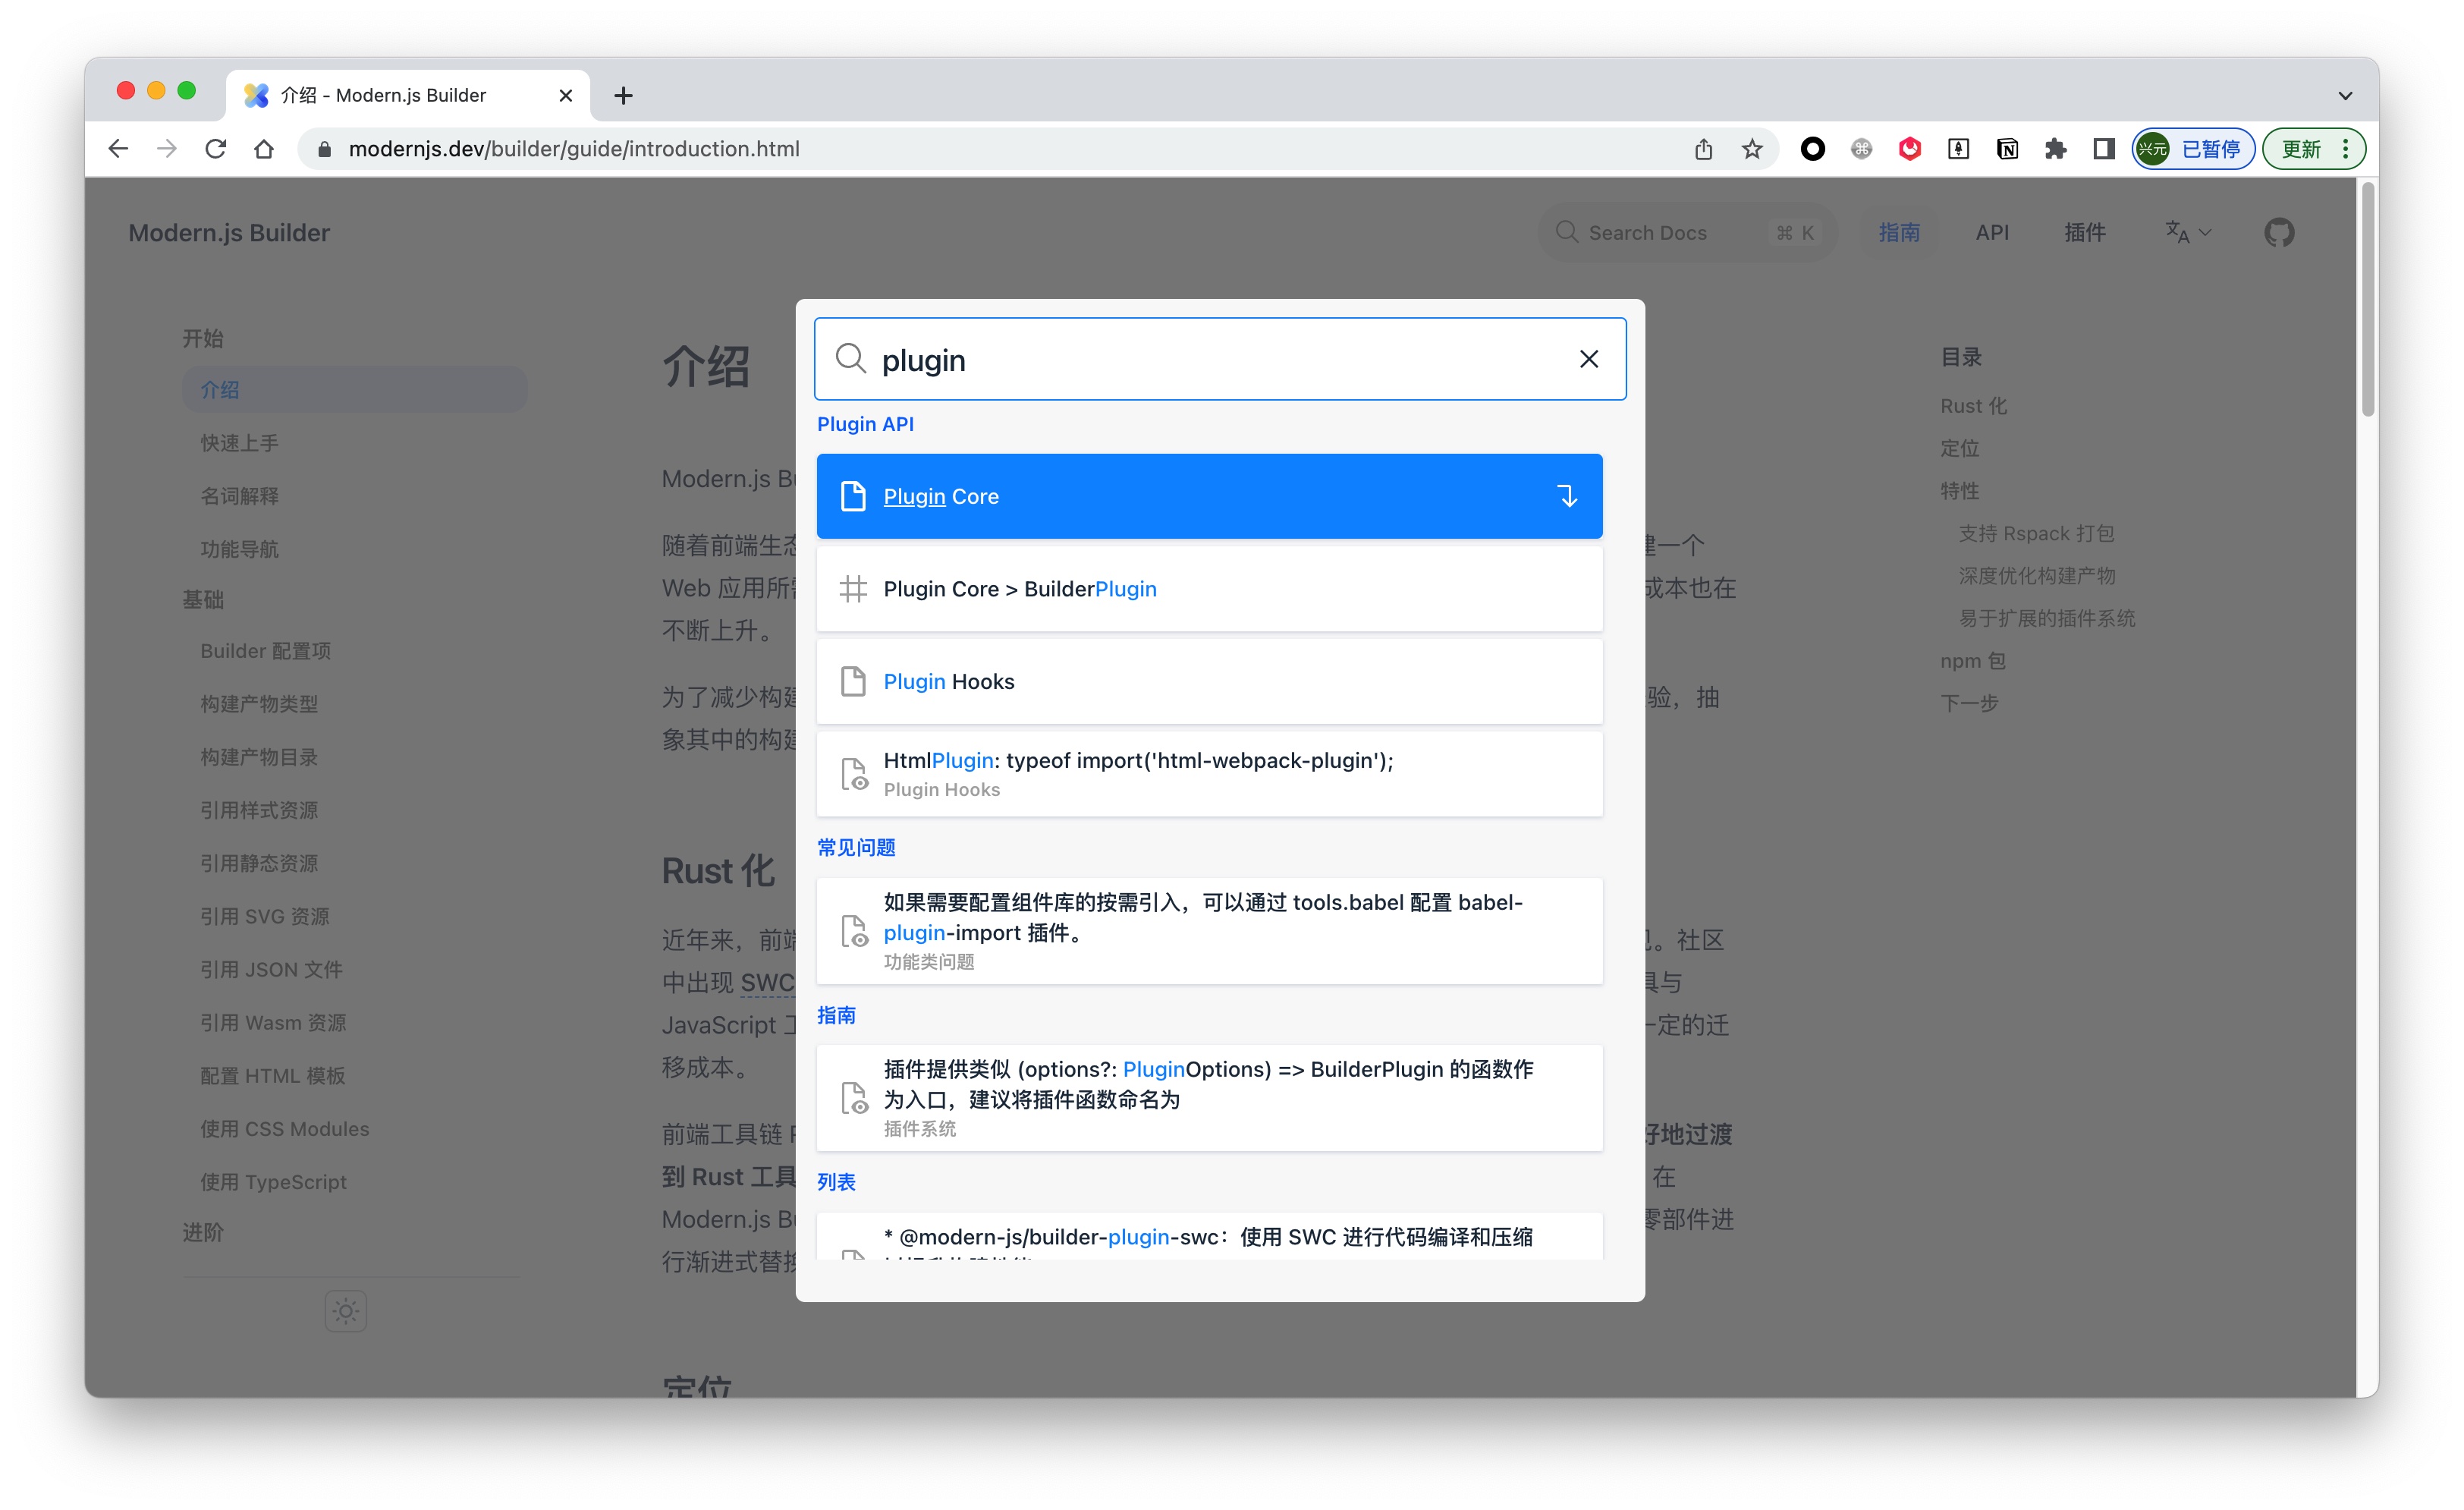Click the magnifier icon in the search modal

coord(850,359)
